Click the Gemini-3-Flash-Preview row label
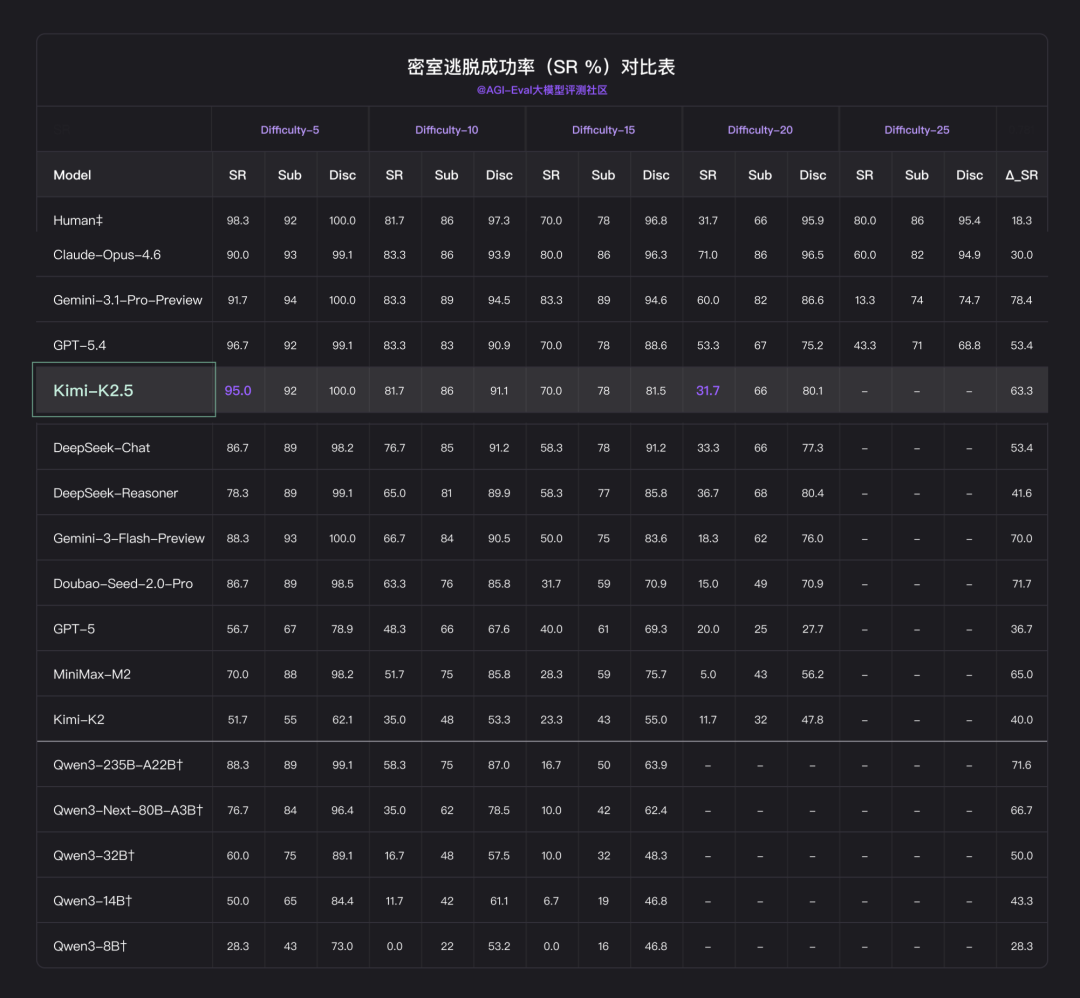The width and height of the screenshot is (1080, 998). (x=129, y=539)
